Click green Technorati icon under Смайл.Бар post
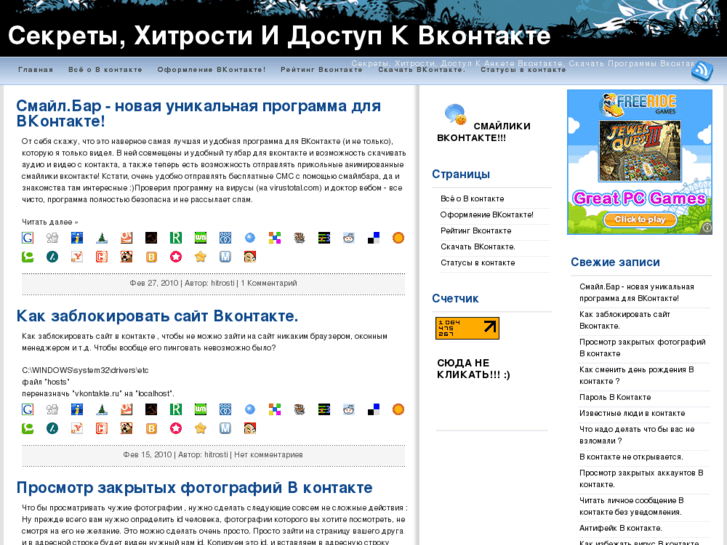The image size is (727, 545). tap(28, 256)
